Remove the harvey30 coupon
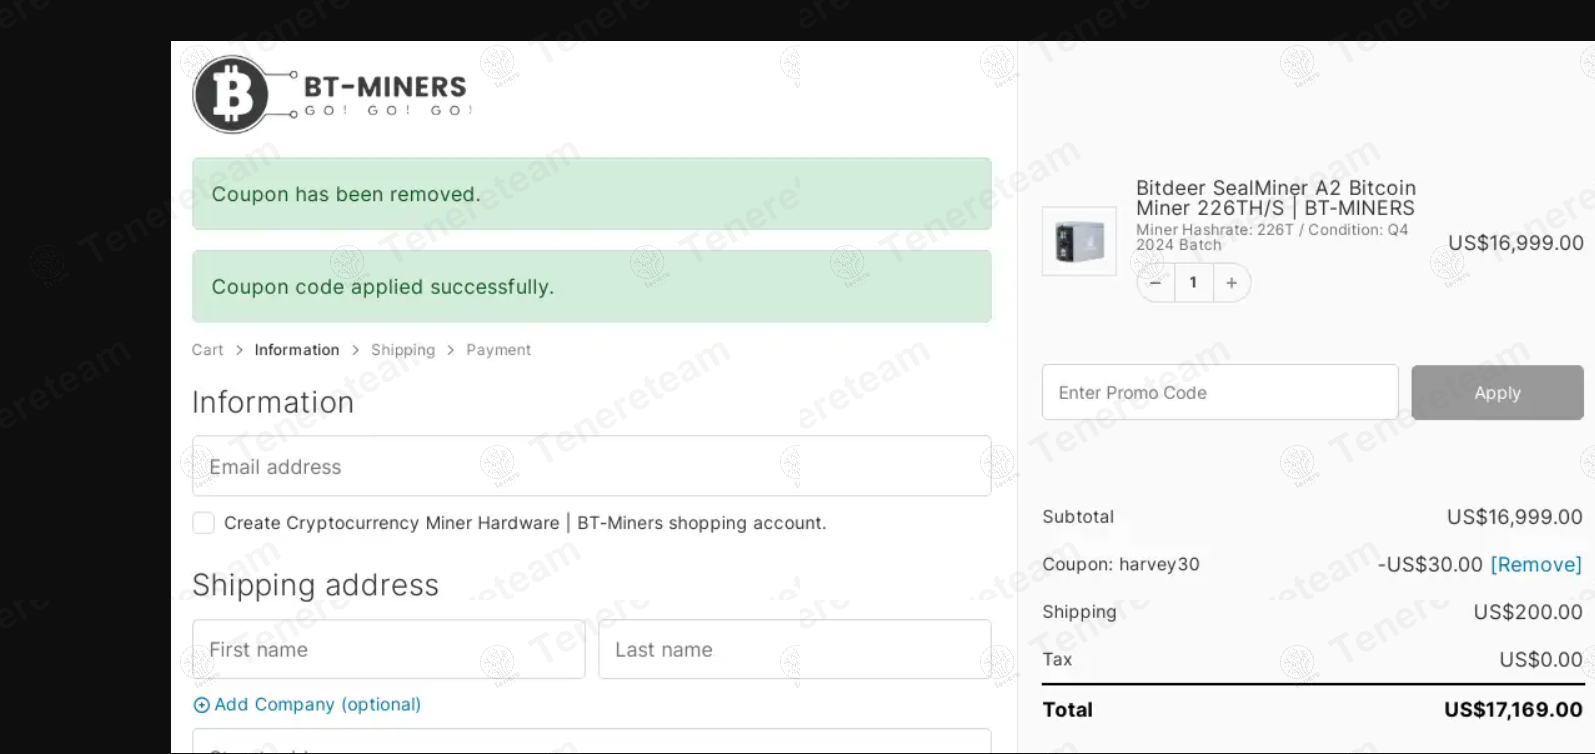The height and width of the screenshot is (754, 1595). [x=1538, y=564]
